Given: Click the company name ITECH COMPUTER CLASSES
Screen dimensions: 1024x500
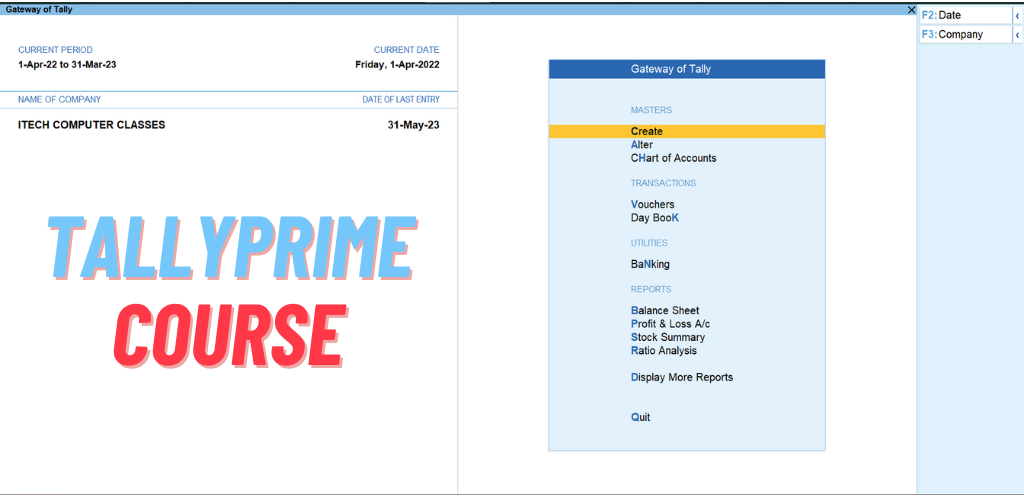Looking at the screenshot, I should point(91,125).
